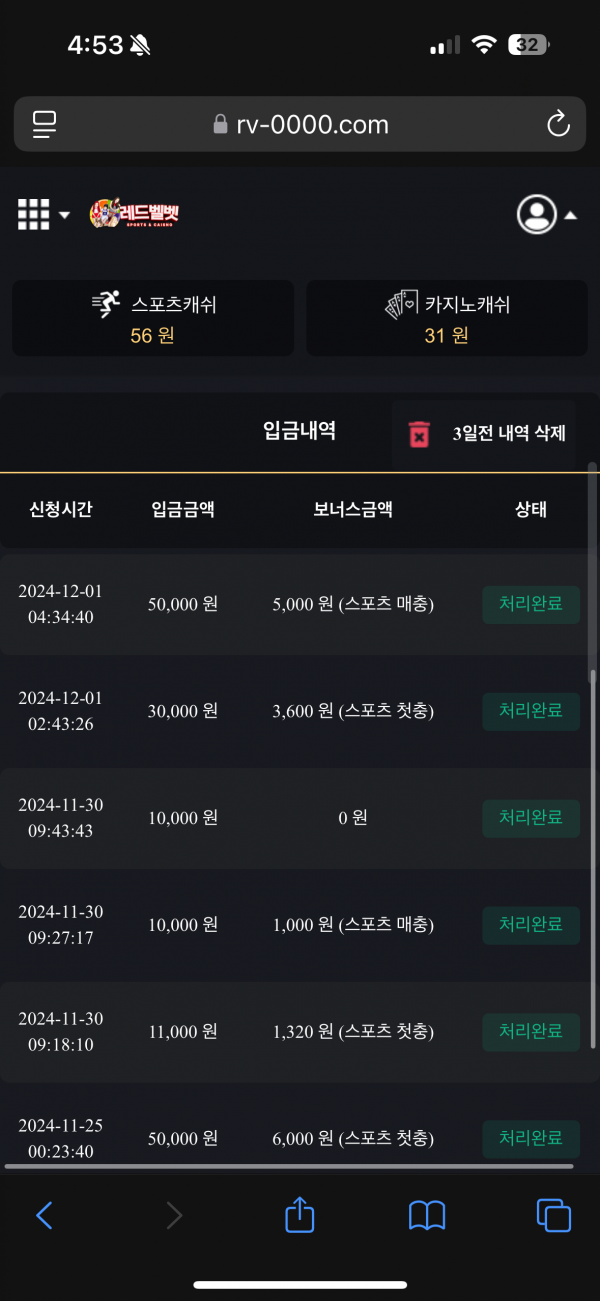Click the red trash delete icon

(419, 434)
